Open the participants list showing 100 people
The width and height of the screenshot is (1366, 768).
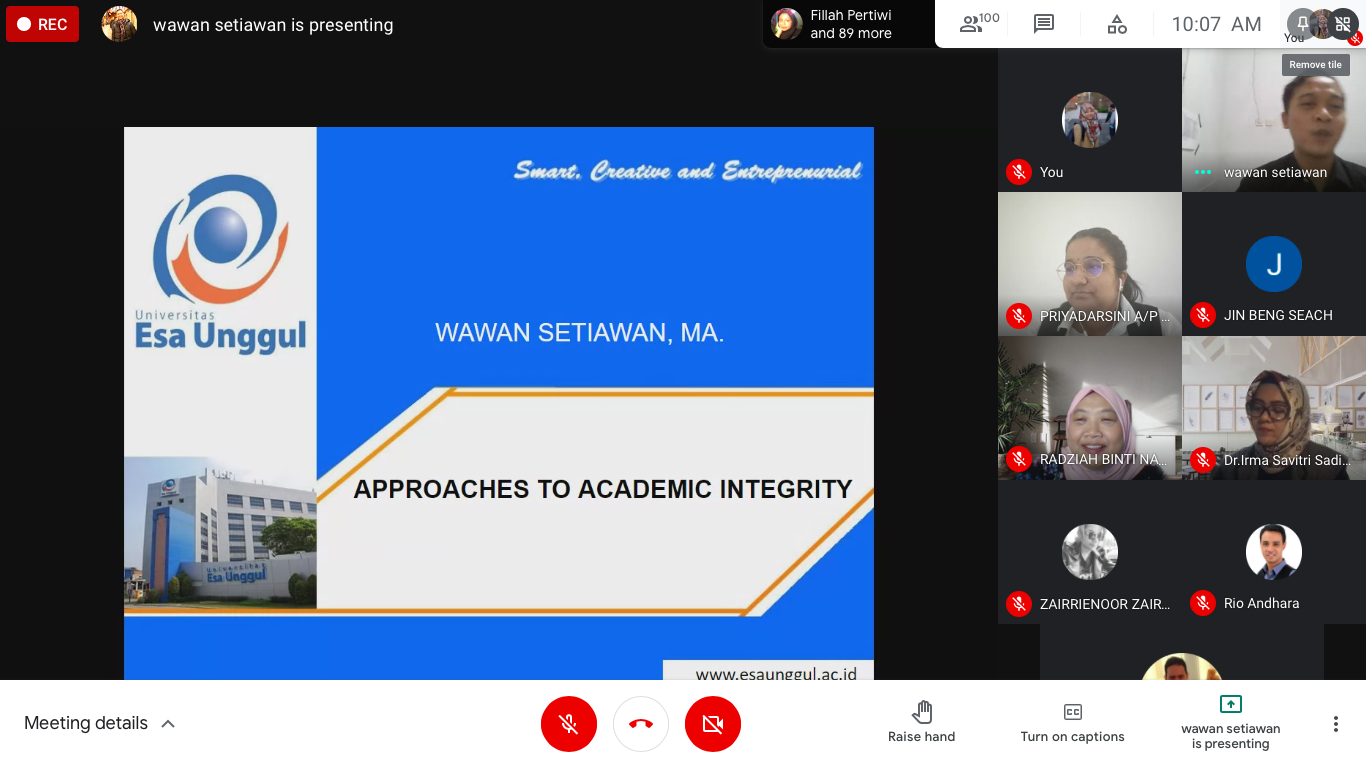click(979, 24)
